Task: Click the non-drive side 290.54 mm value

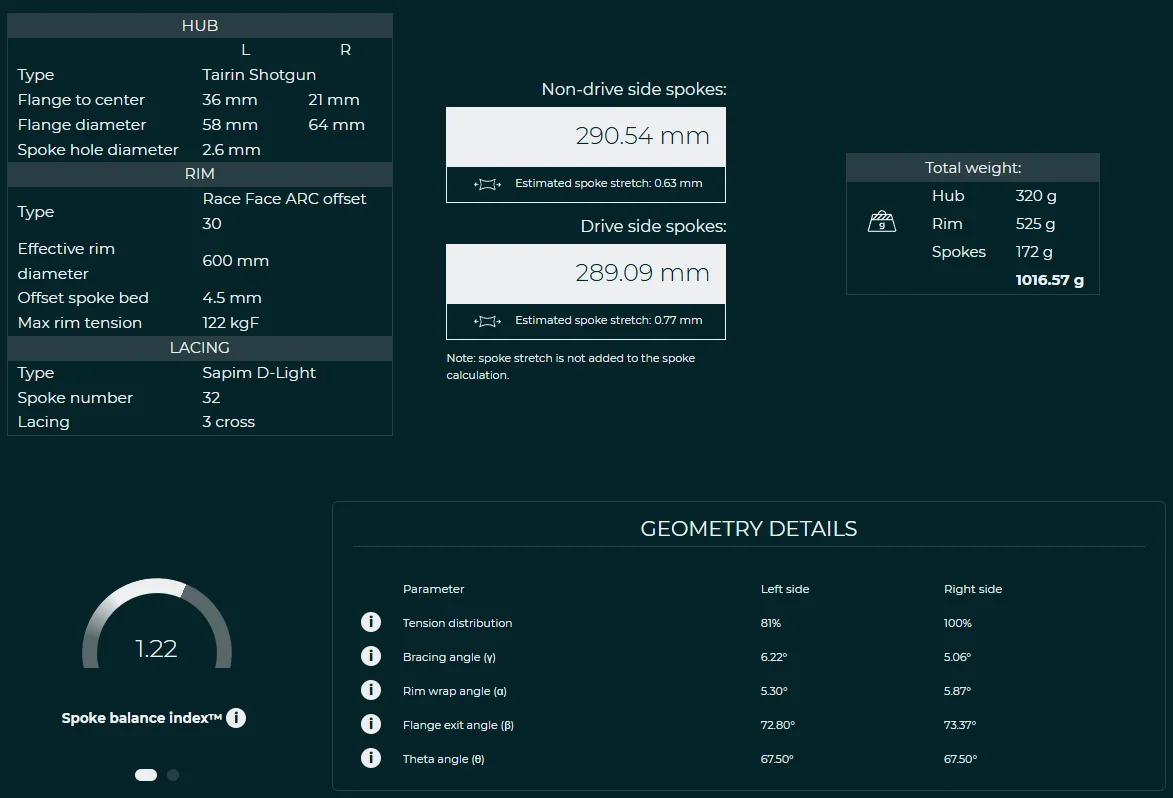Action: click(642, 137)
